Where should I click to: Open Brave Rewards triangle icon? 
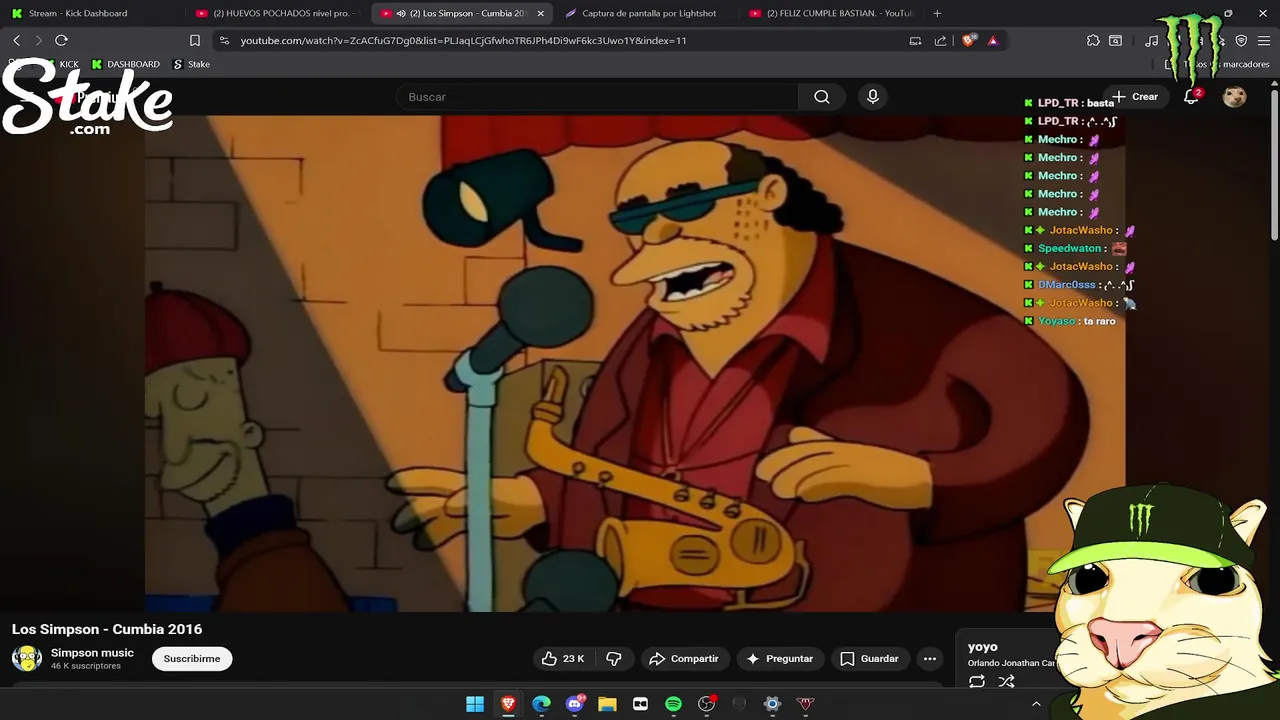(993, 40)
